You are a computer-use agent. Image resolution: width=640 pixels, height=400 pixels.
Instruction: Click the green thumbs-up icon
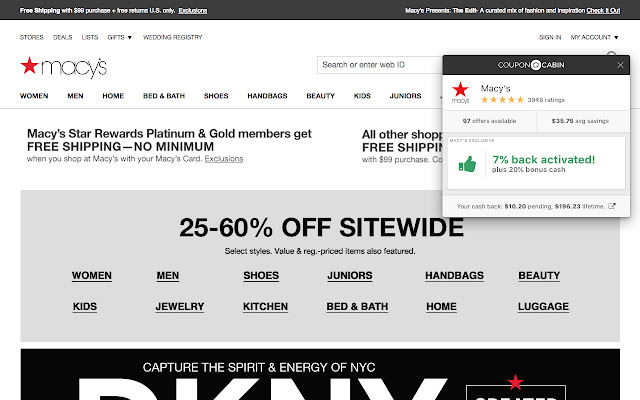467,164
